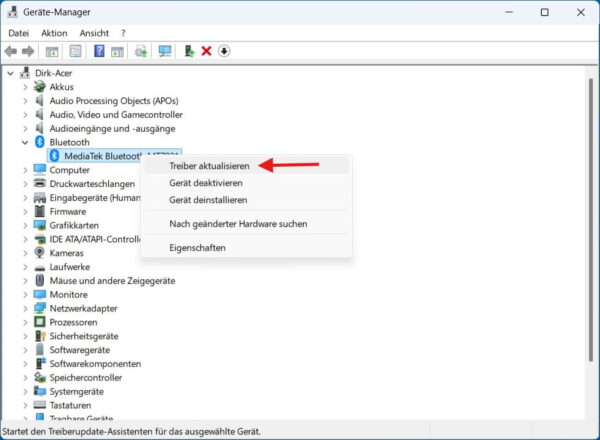Click the Akkus battery icon

click(x=39, y=87)
